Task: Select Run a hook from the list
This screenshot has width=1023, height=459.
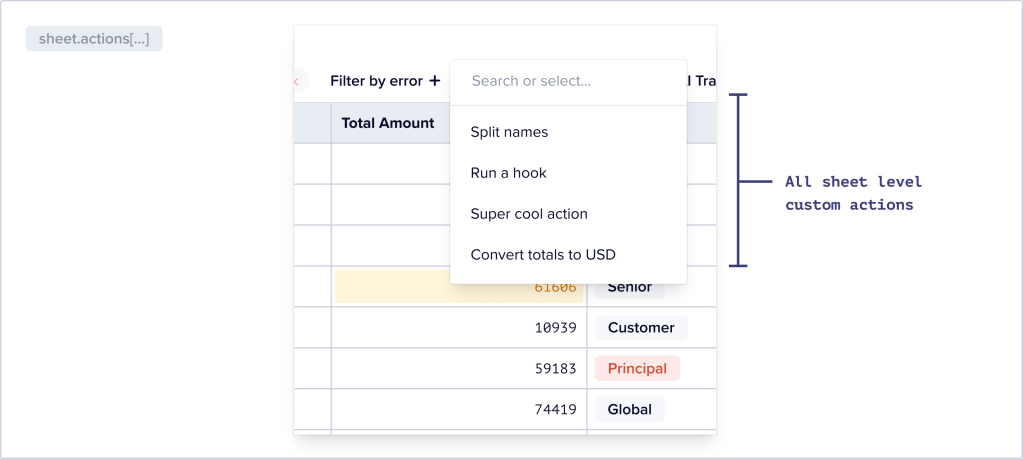Action: [508, 173]
